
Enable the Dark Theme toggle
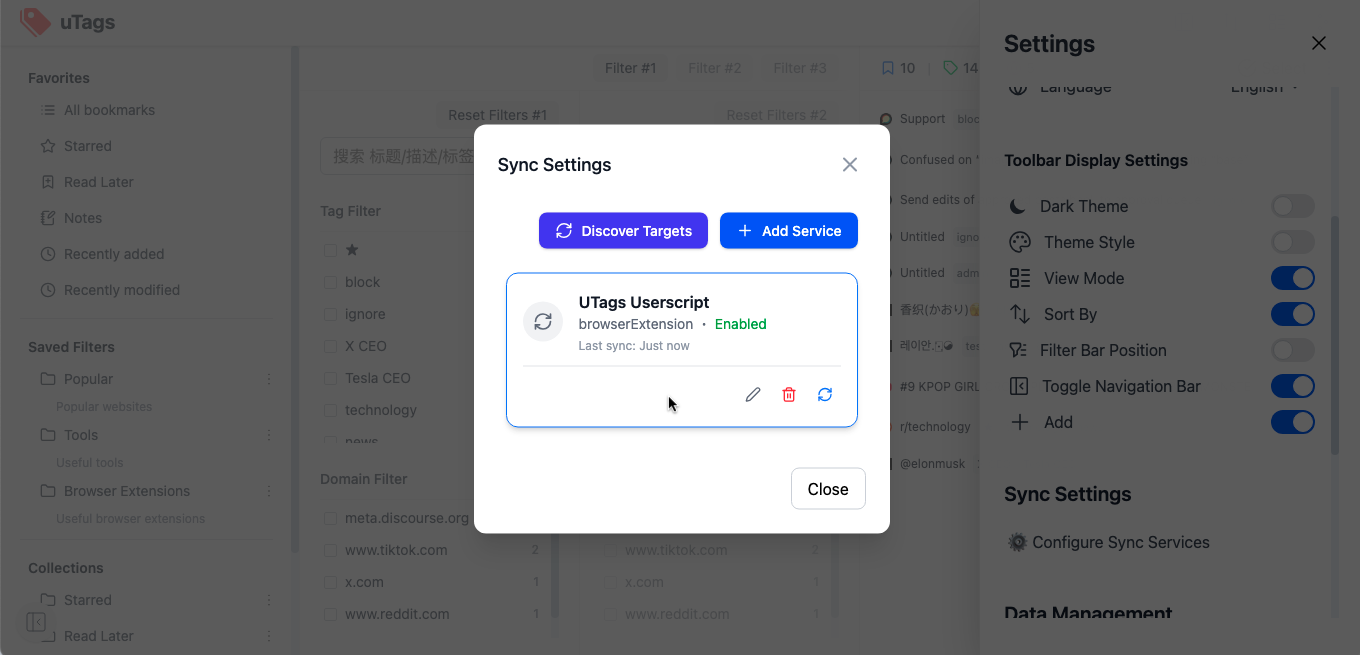tap(1292, 206)
